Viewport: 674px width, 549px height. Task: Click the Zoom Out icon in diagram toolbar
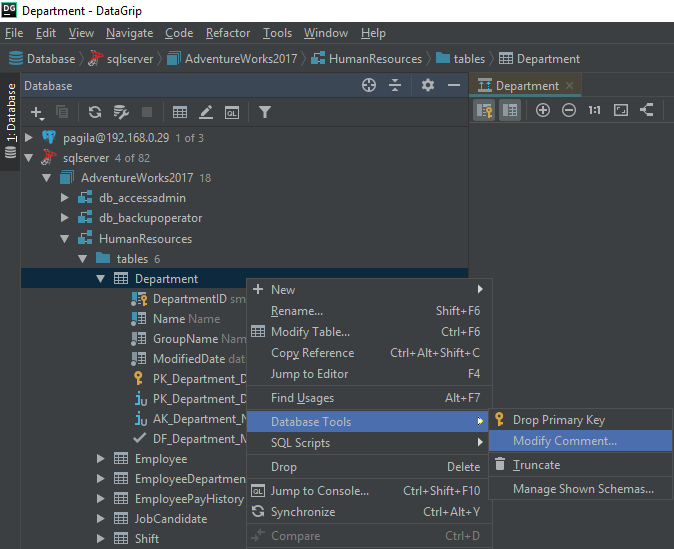pos(569,110)
